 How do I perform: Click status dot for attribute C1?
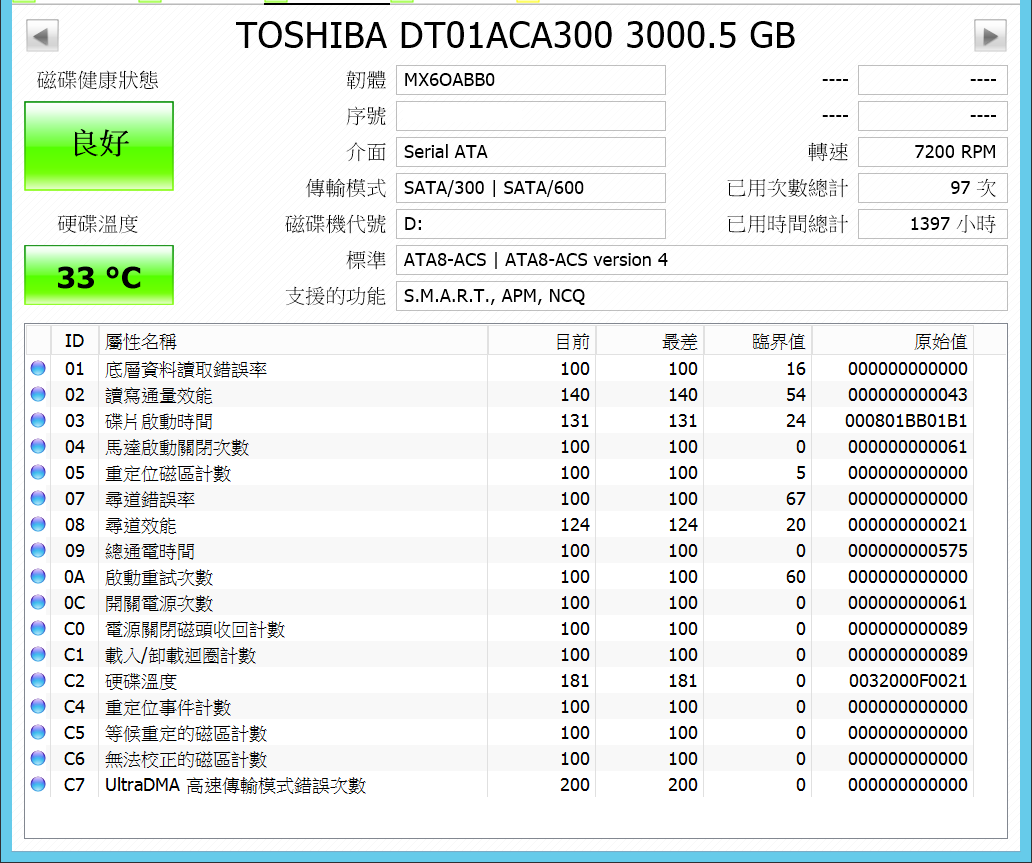coord(38,654)
